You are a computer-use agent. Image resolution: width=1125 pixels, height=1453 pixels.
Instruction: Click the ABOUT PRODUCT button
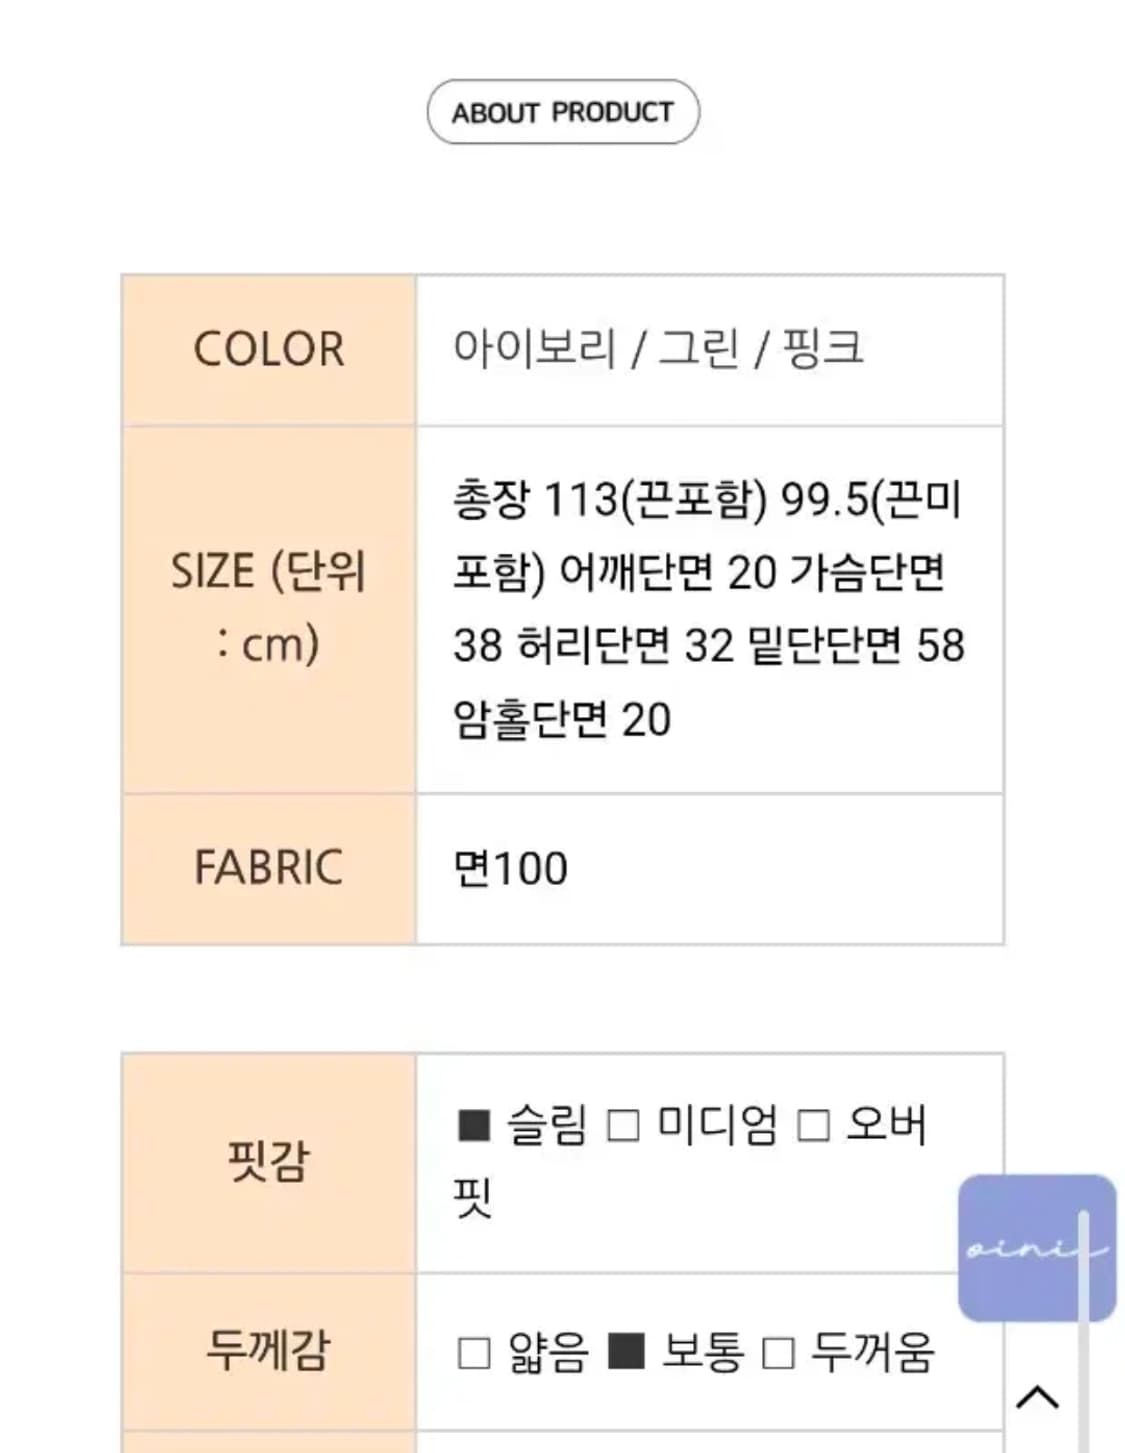562,112
